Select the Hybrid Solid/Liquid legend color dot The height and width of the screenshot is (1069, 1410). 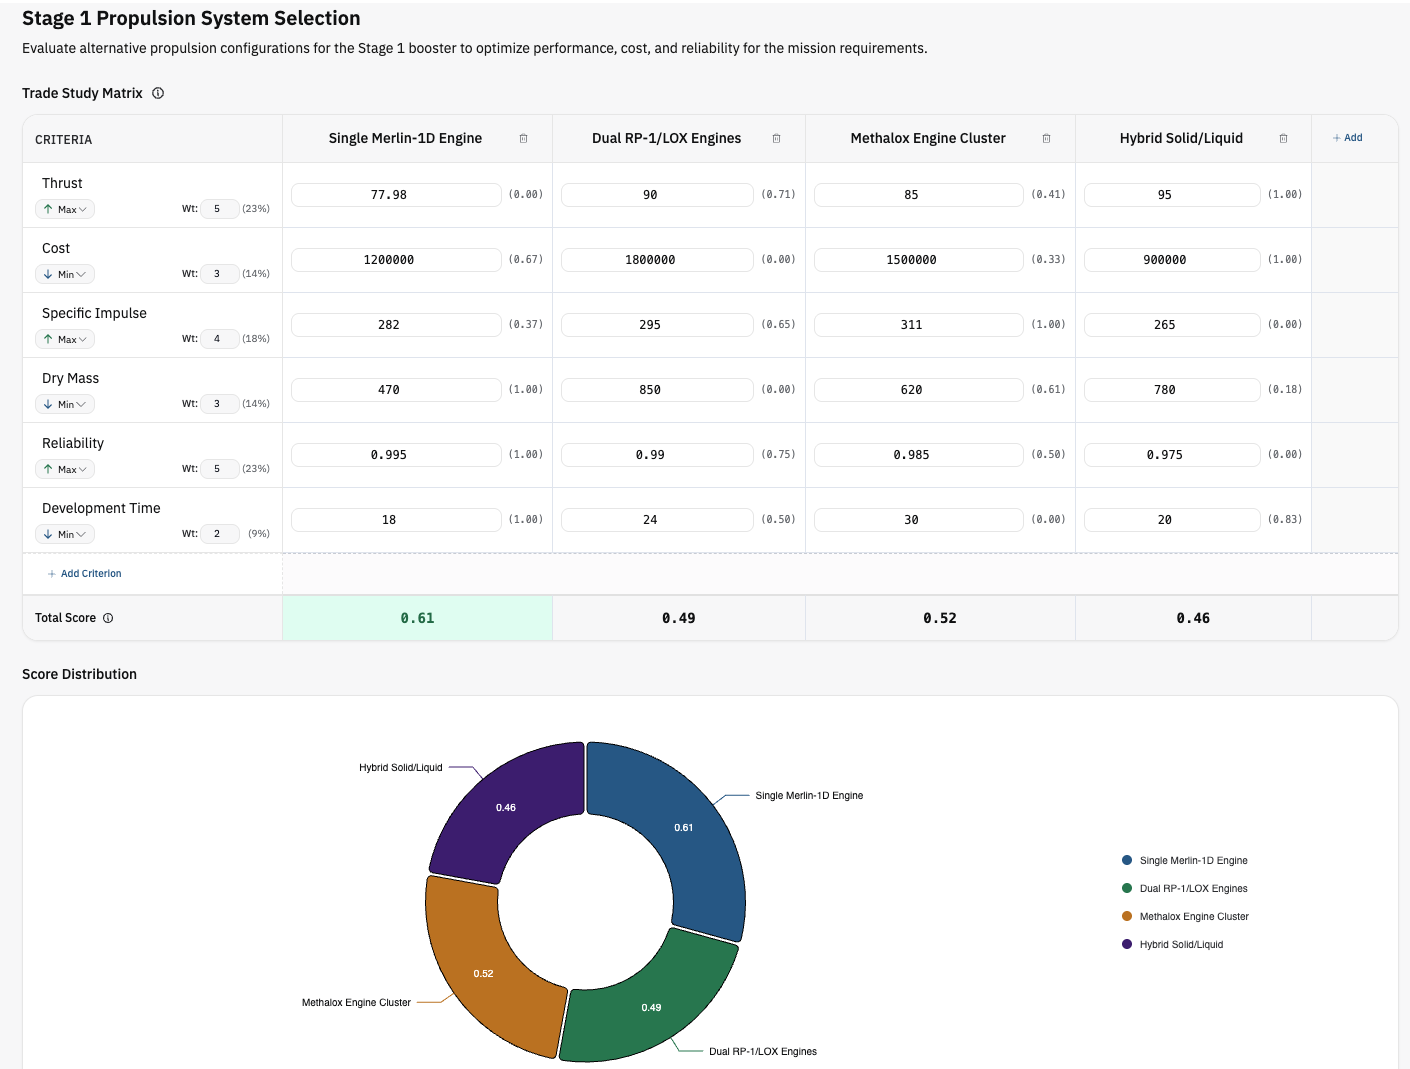1125,944
